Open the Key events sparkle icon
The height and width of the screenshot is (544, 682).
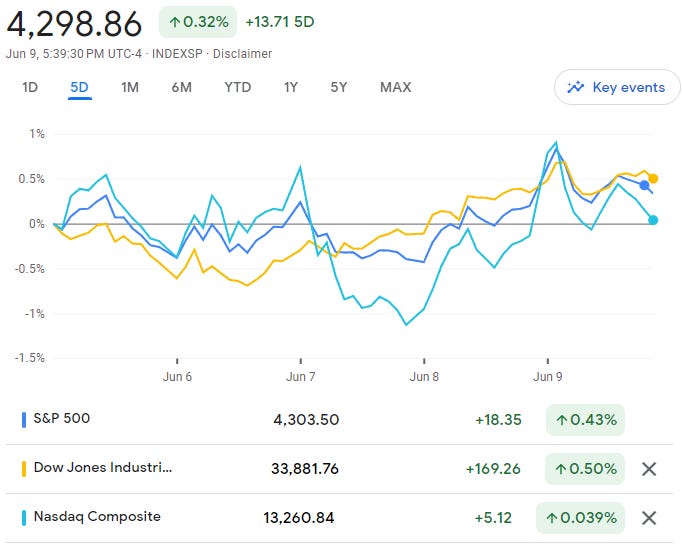tap(575, 87)
